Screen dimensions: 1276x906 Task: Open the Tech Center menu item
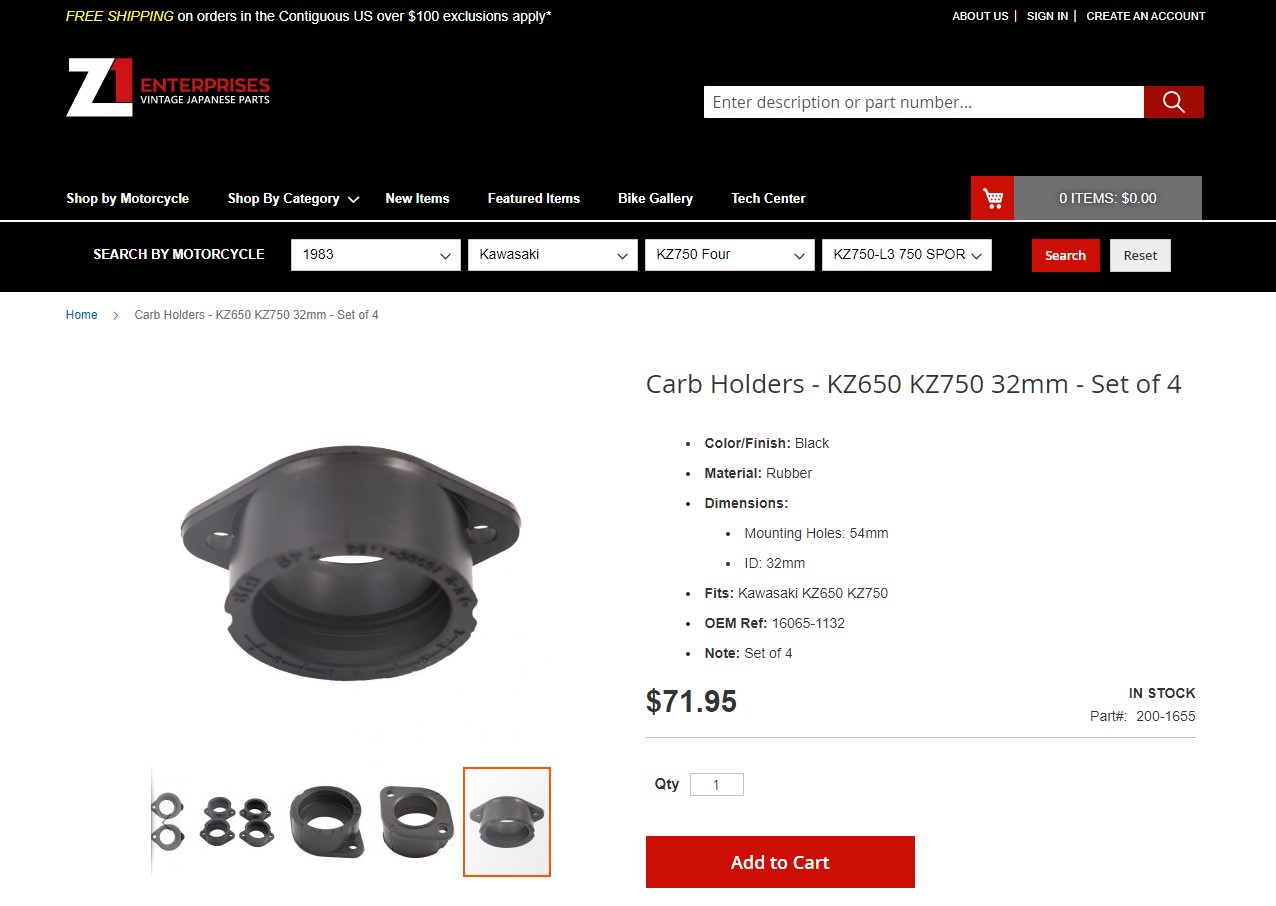click(768, 198)
